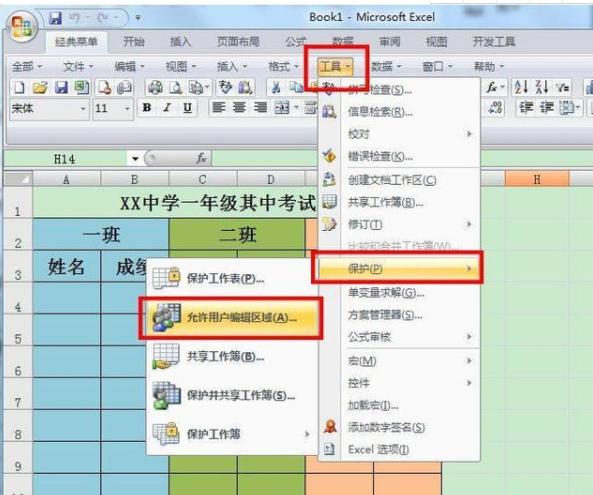Click the Increase Indent icon

pos(546,108)
